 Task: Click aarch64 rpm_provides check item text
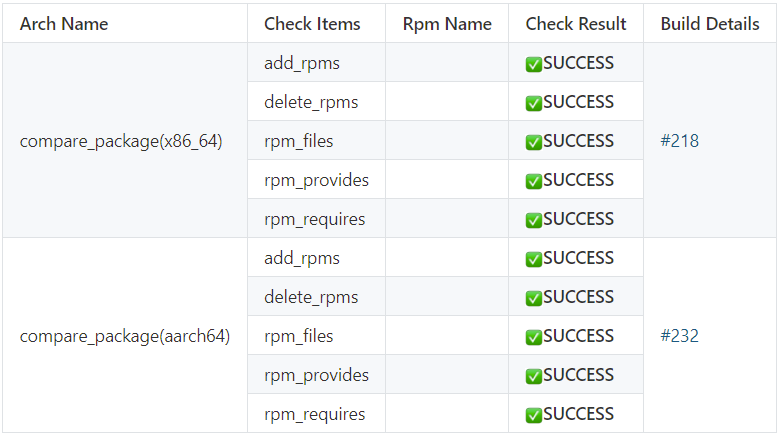316,375
